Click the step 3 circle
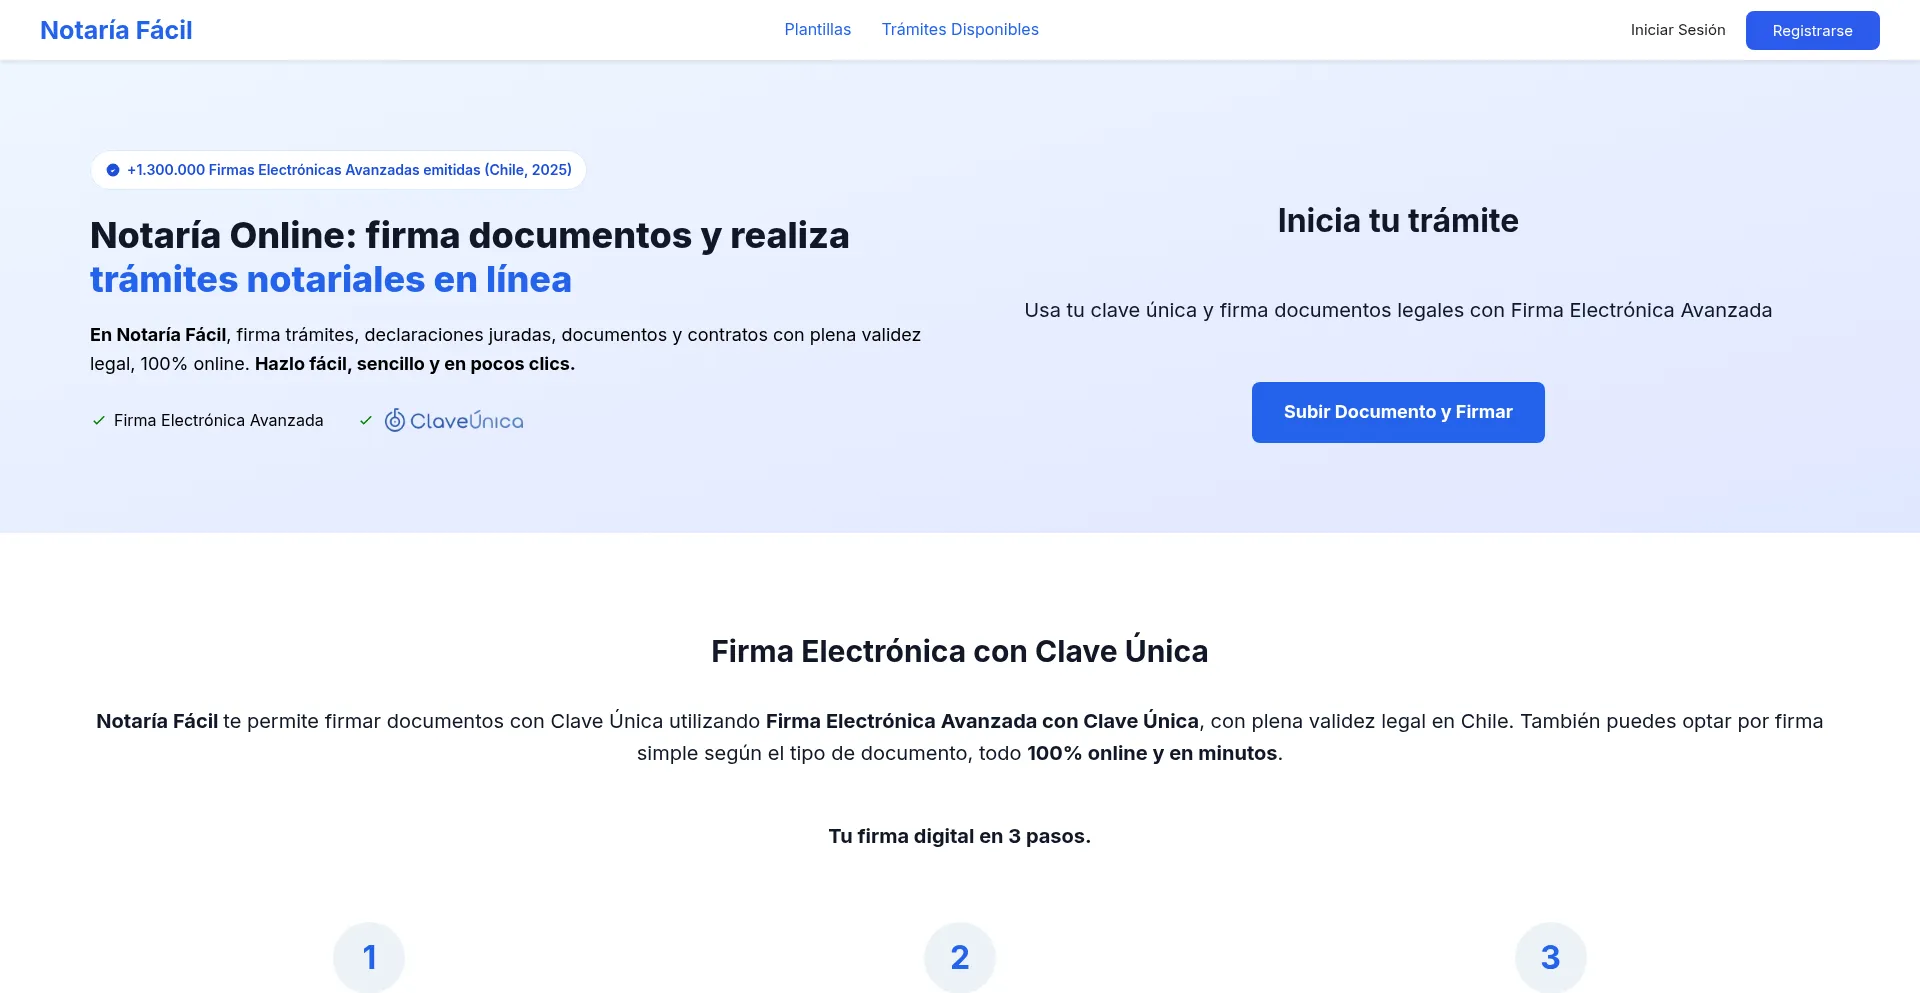The width and height of the screenshot is (1920, 993). 1551,957
